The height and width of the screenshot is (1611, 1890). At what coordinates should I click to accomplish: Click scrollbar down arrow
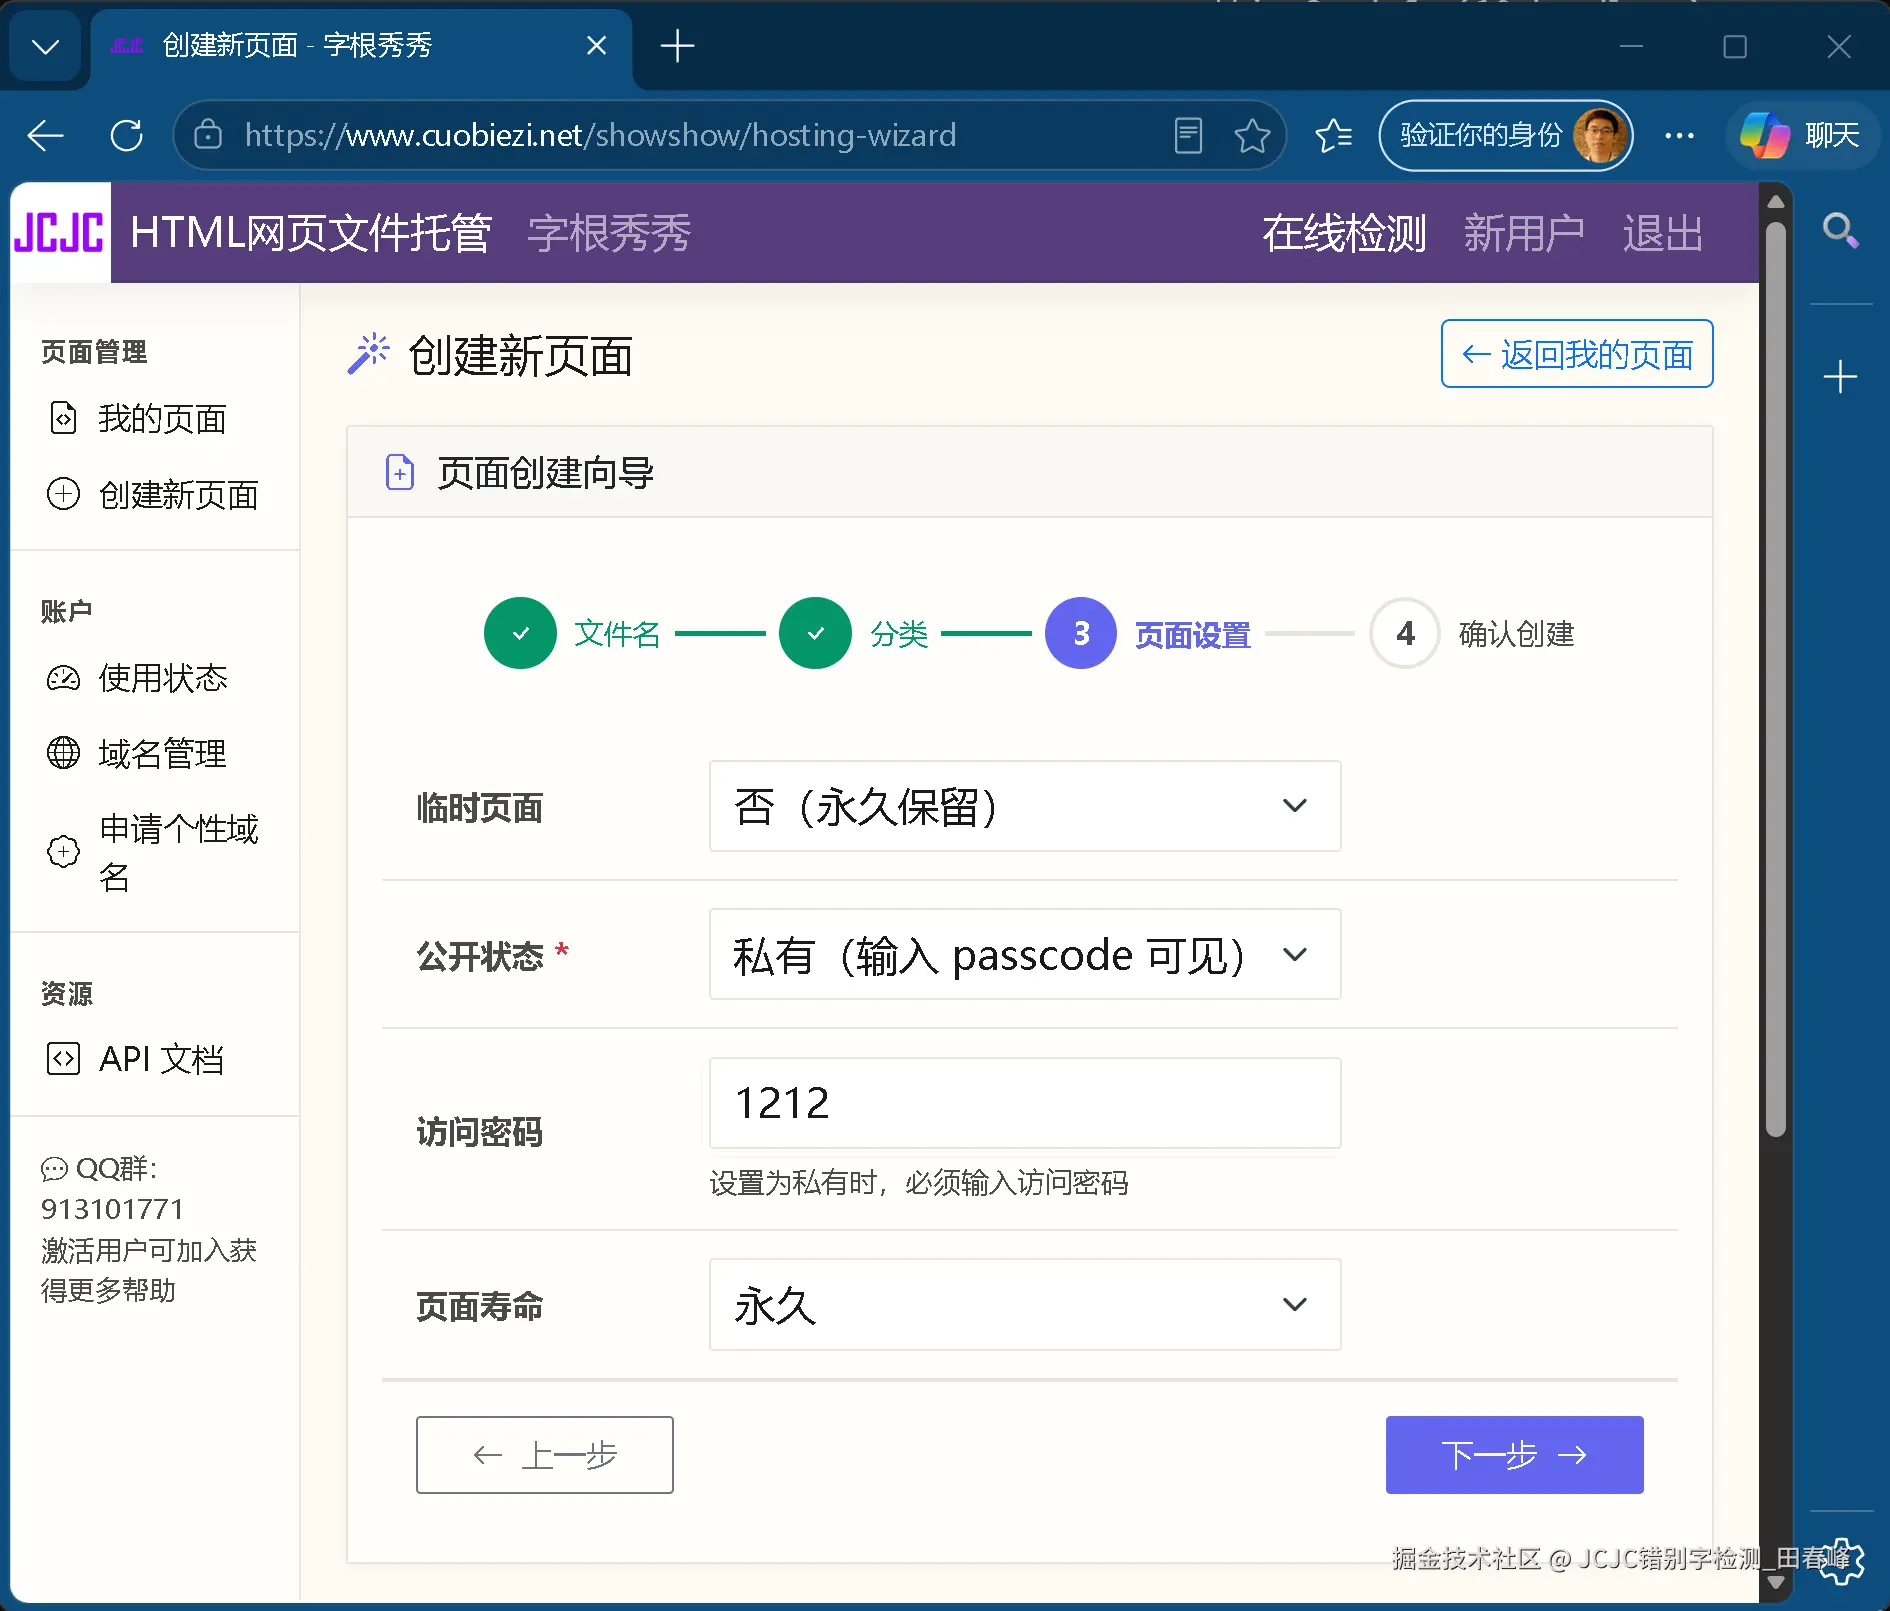pyautogui.click(x=1776, y=1583)
